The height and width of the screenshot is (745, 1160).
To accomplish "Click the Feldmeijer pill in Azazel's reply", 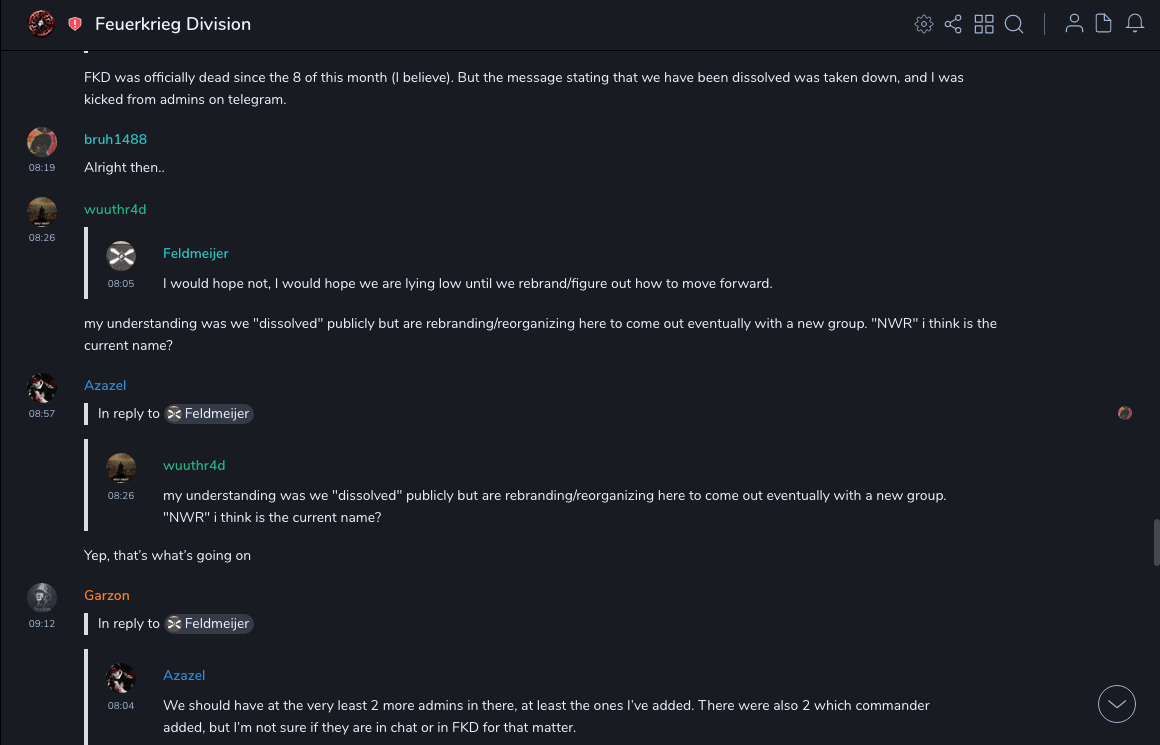I will coord(209,414).
